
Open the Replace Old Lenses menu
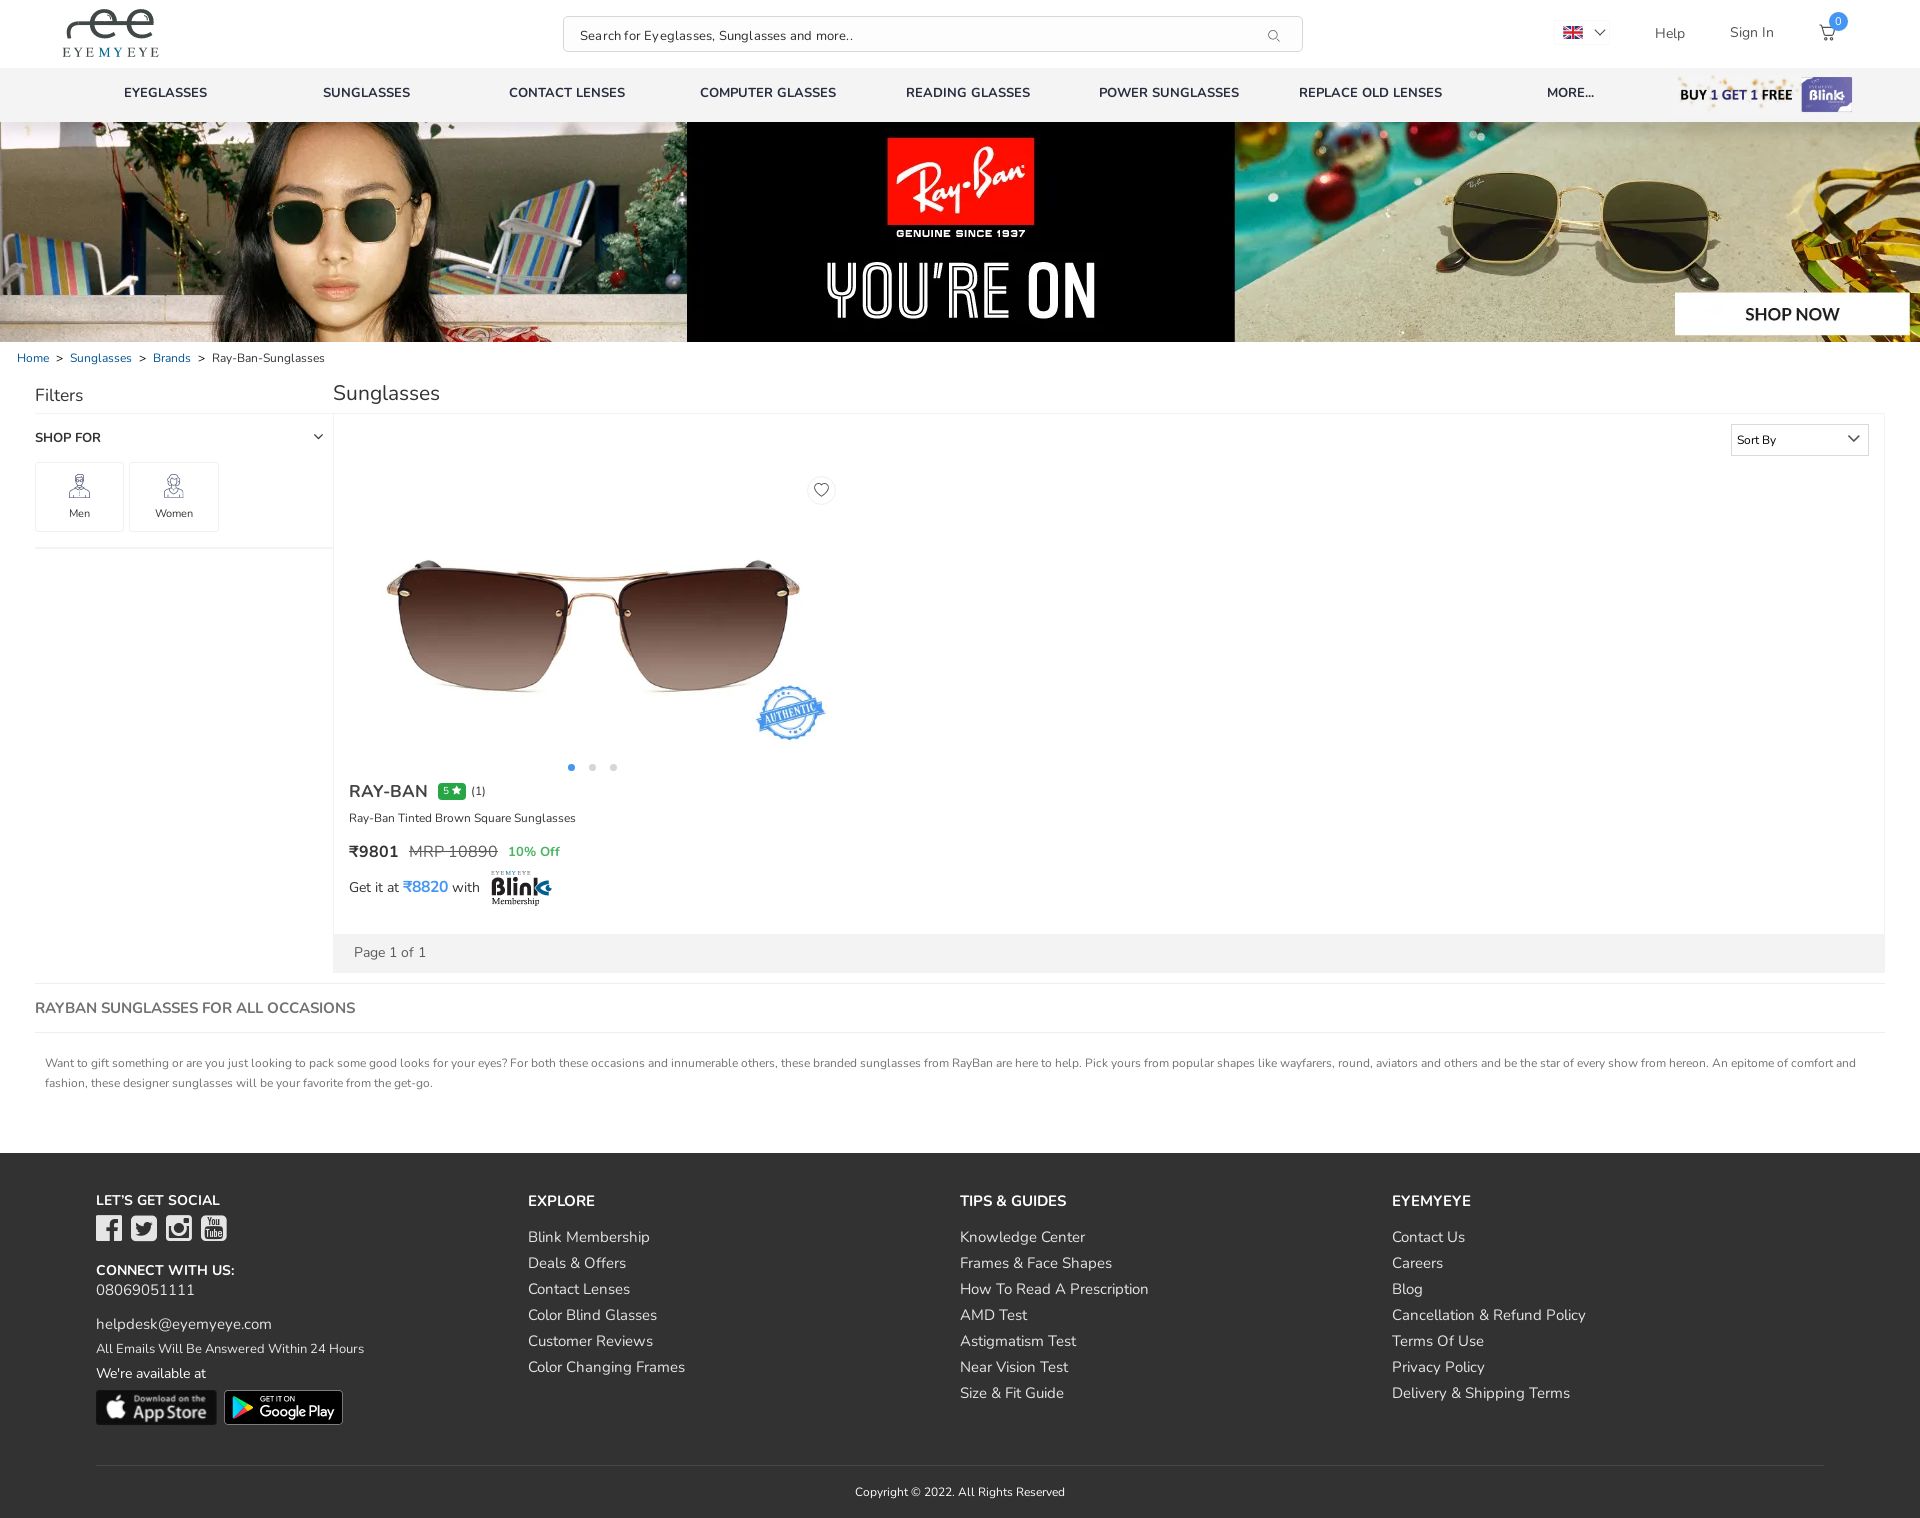1370,93
